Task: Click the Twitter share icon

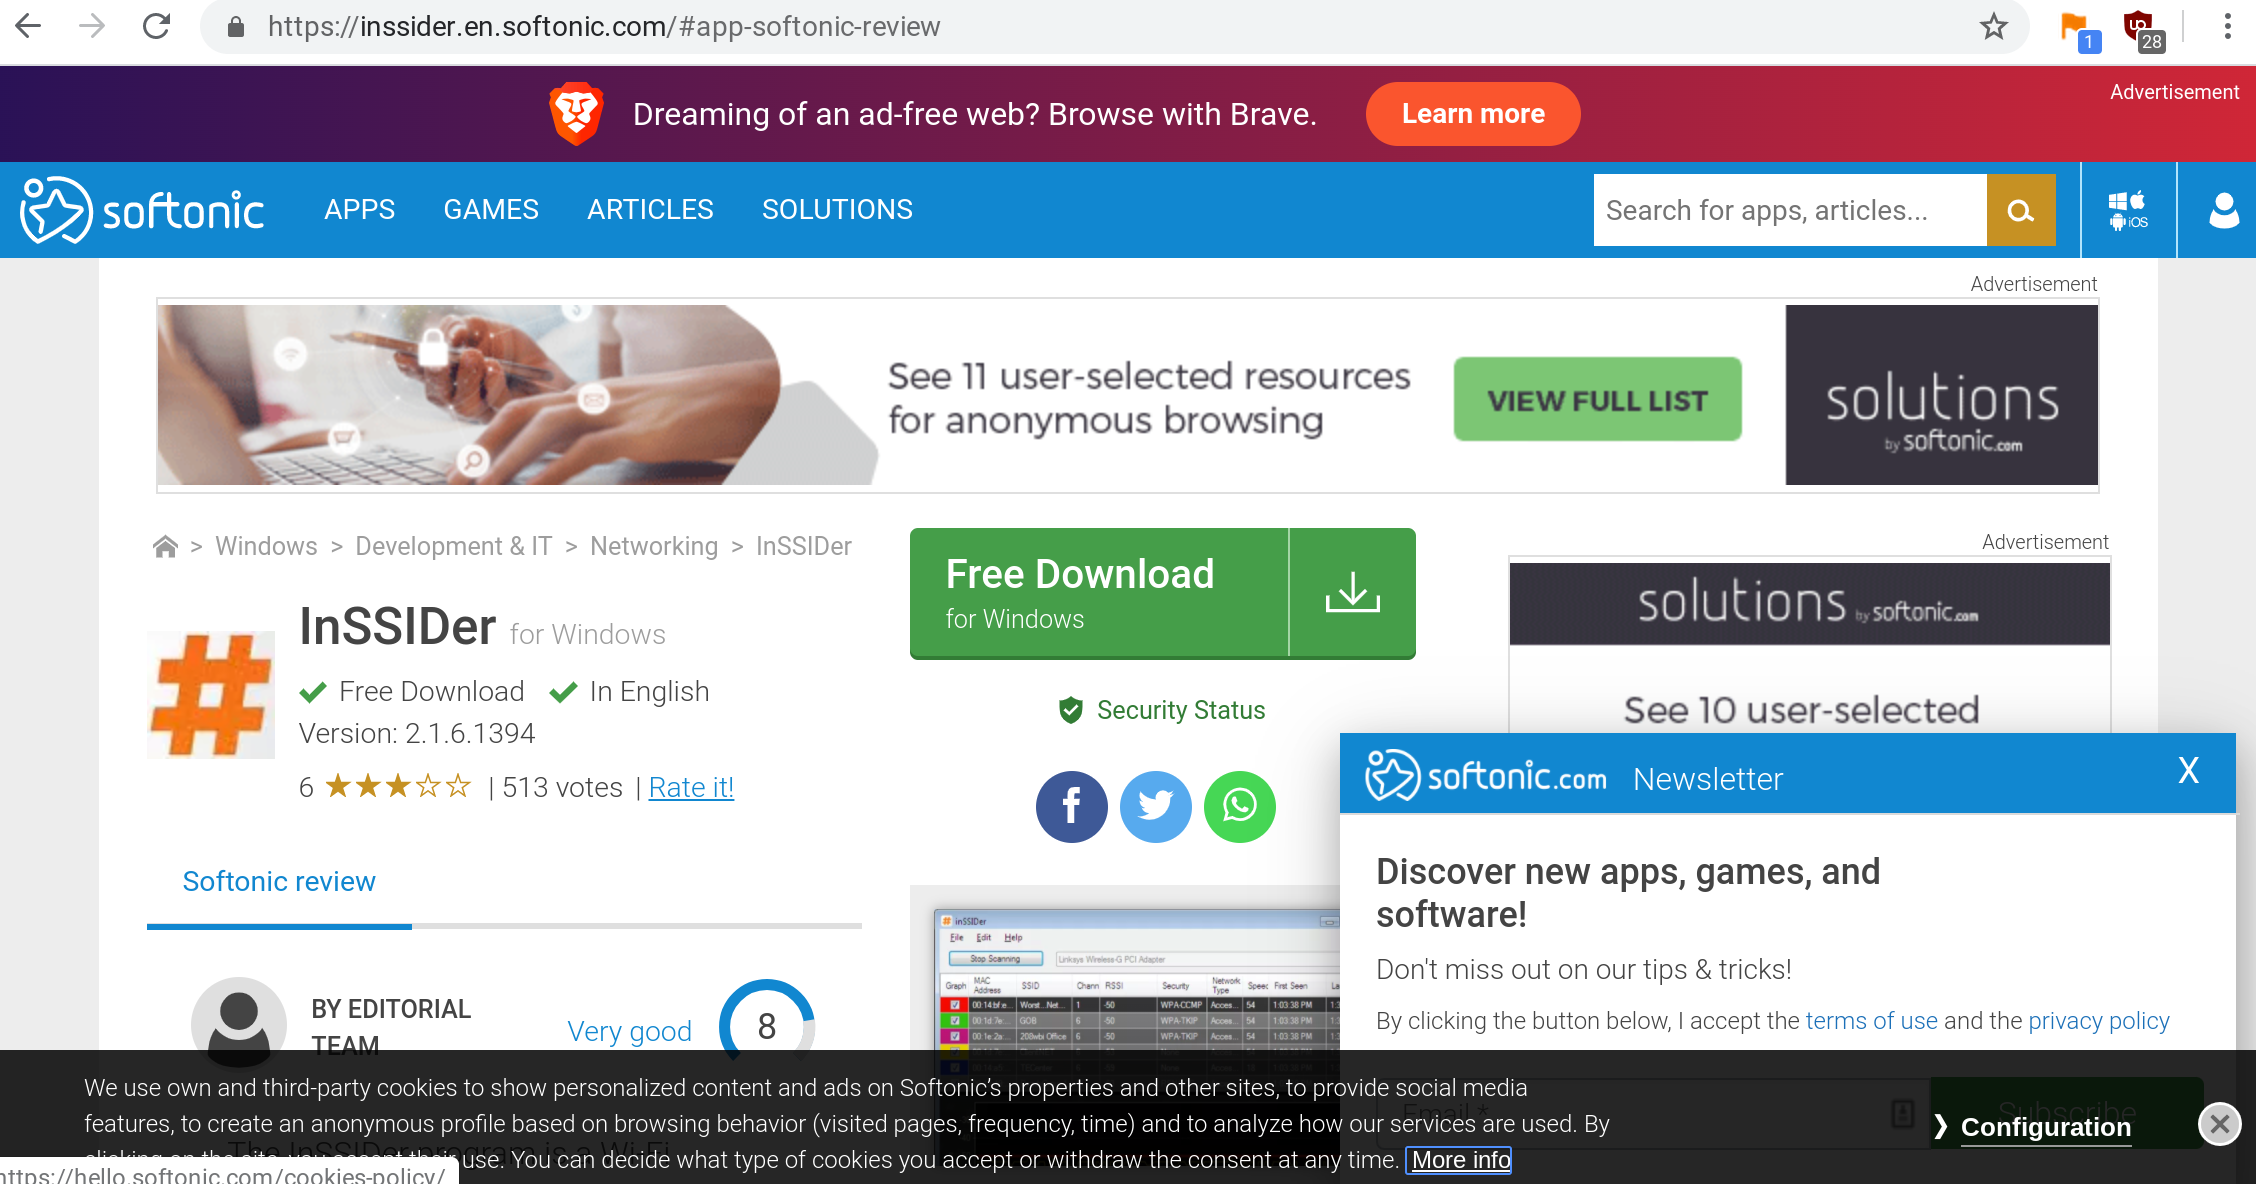Action: 1156,808
